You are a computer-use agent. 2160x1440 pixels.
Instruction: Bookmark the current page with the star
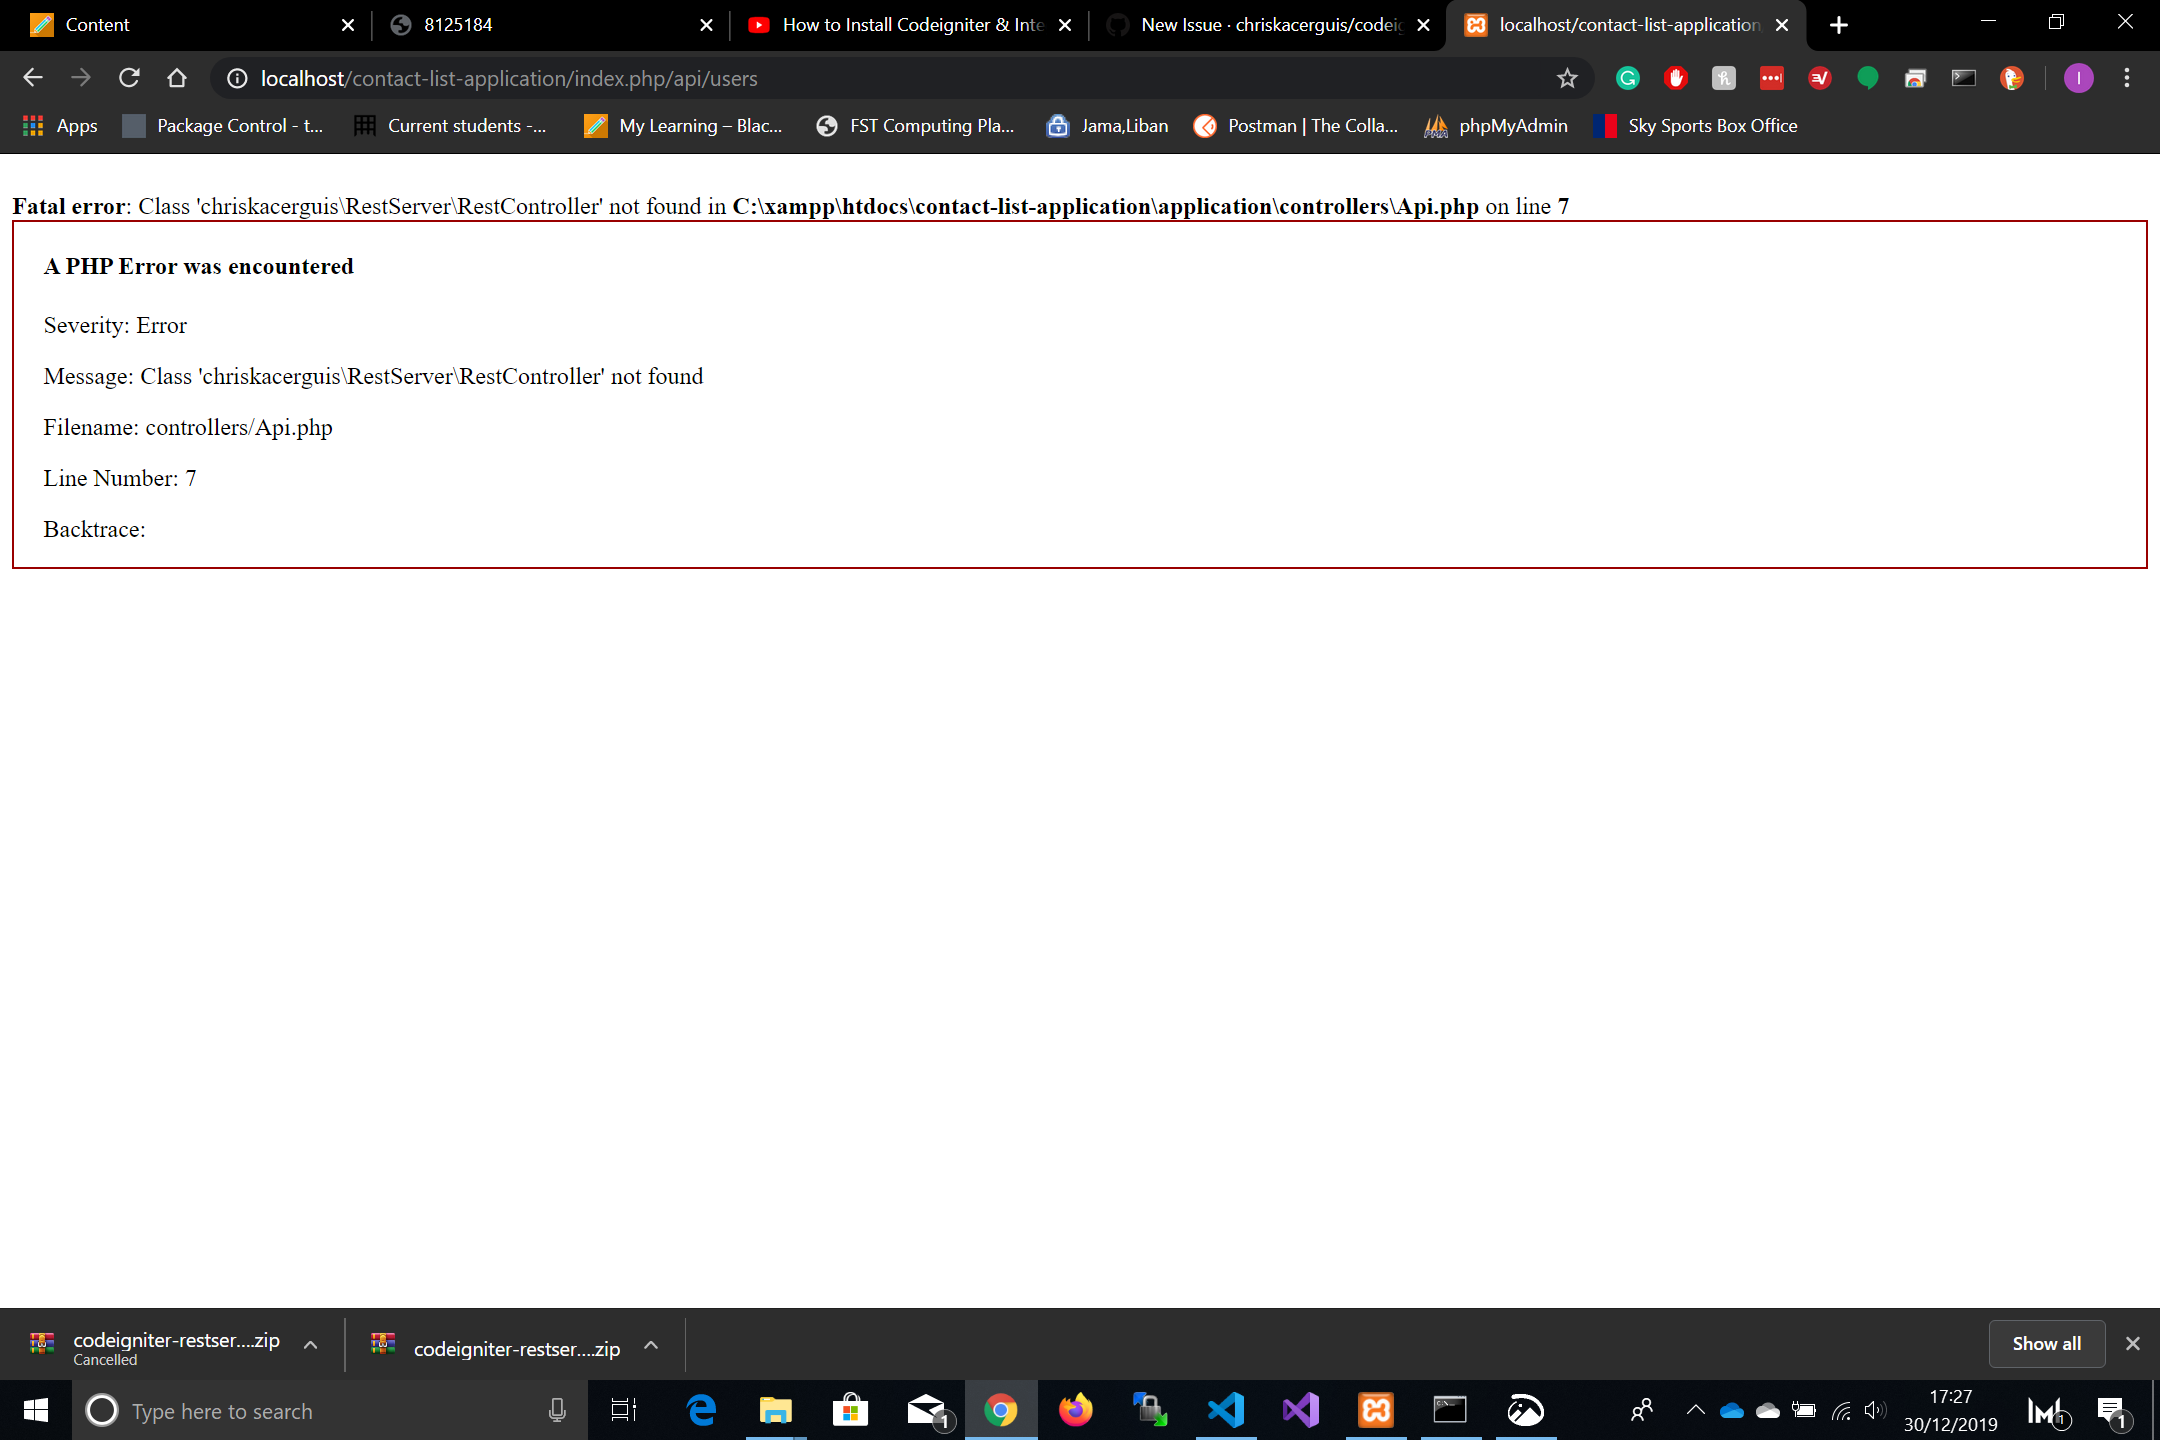pyautogui.click(x=1567, y=78)
